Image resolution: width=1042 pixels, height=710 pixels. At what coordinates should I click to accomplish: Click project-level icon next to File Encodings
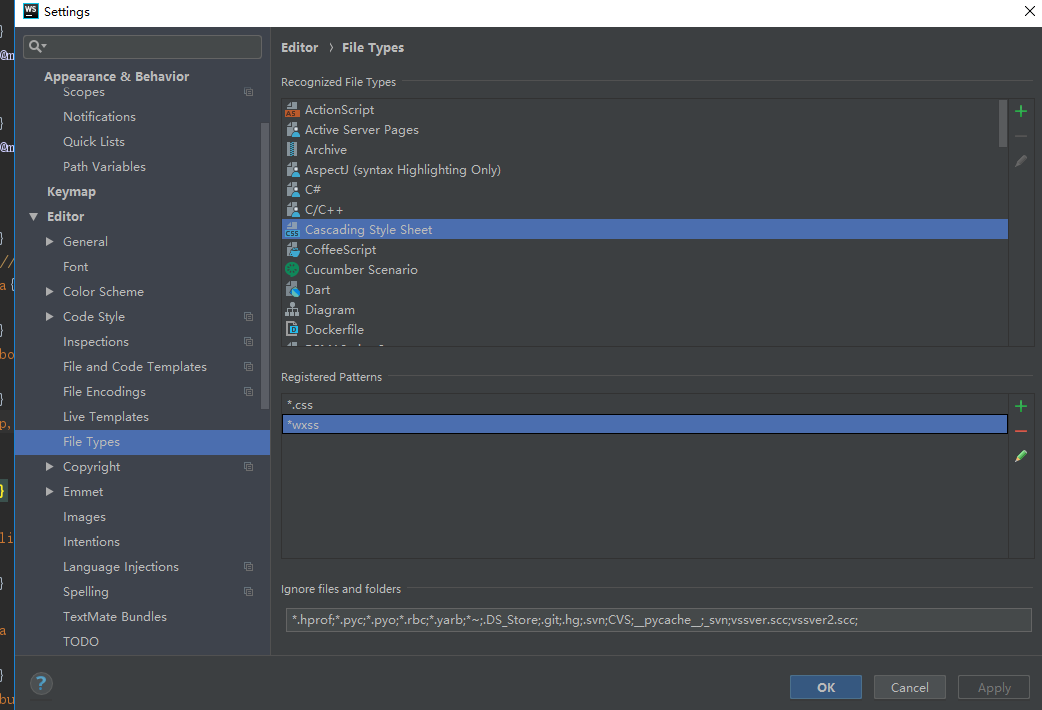click(x=249, y=392)
